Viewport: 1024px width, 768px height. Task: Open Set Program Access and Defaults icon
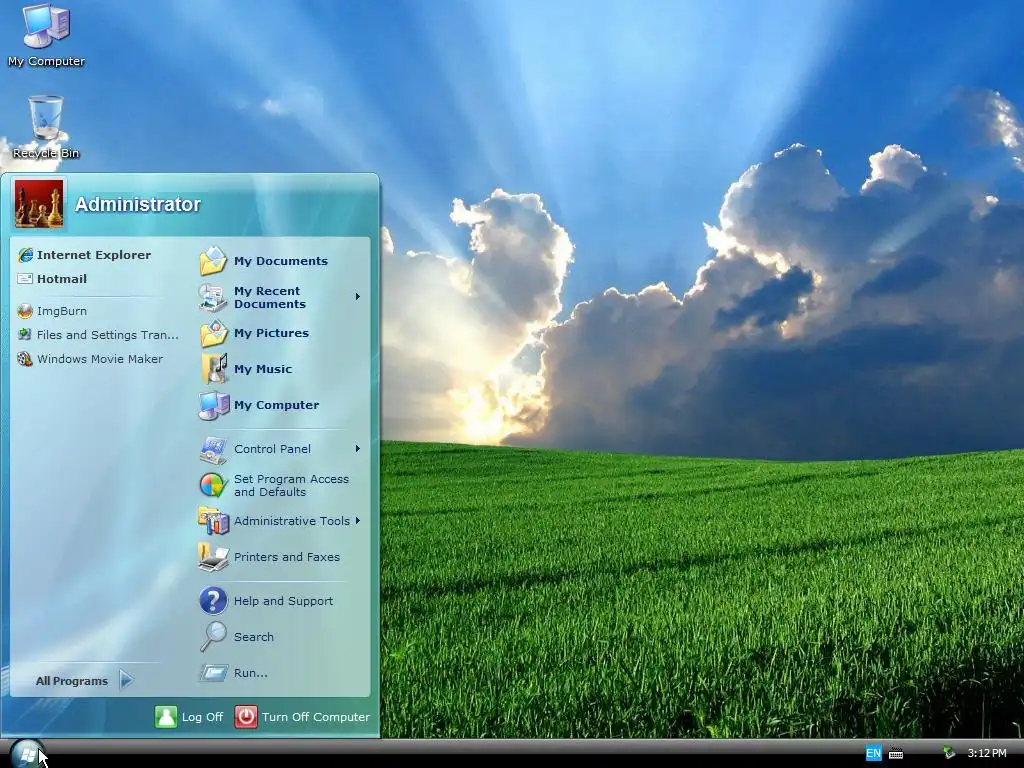click(x=213, y=485)
